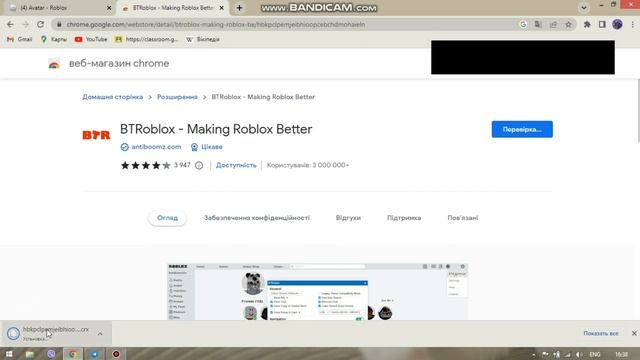Open Вікіпедія bookmark
This screenshot has width=640, height=360.
pos(203,39)
